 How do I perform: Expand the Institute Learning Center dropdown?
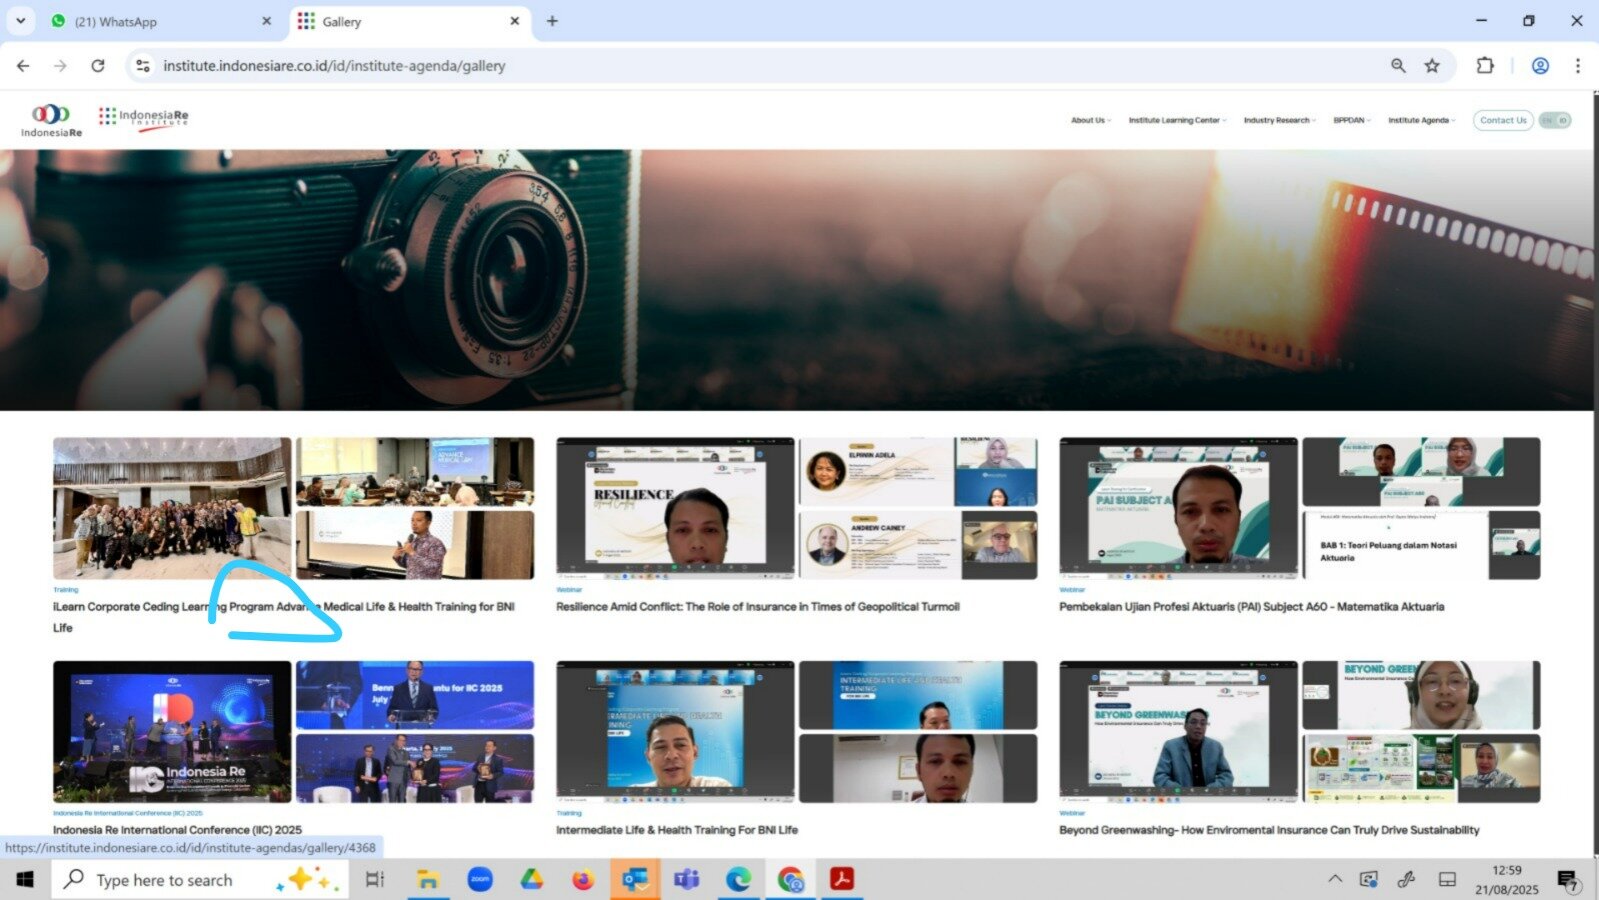click(1176, 120)
